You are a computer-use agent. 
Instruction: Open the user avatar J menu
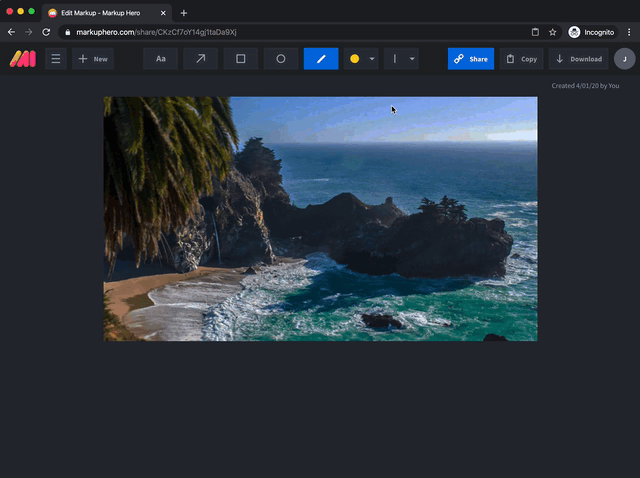(x=624, y=59)
